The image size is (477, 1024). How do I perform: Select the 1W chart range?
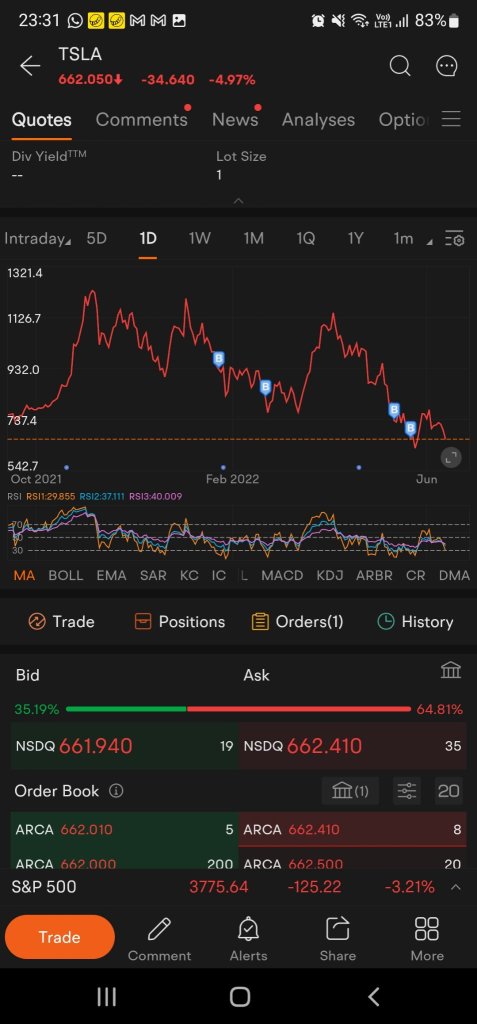[199, 239]
